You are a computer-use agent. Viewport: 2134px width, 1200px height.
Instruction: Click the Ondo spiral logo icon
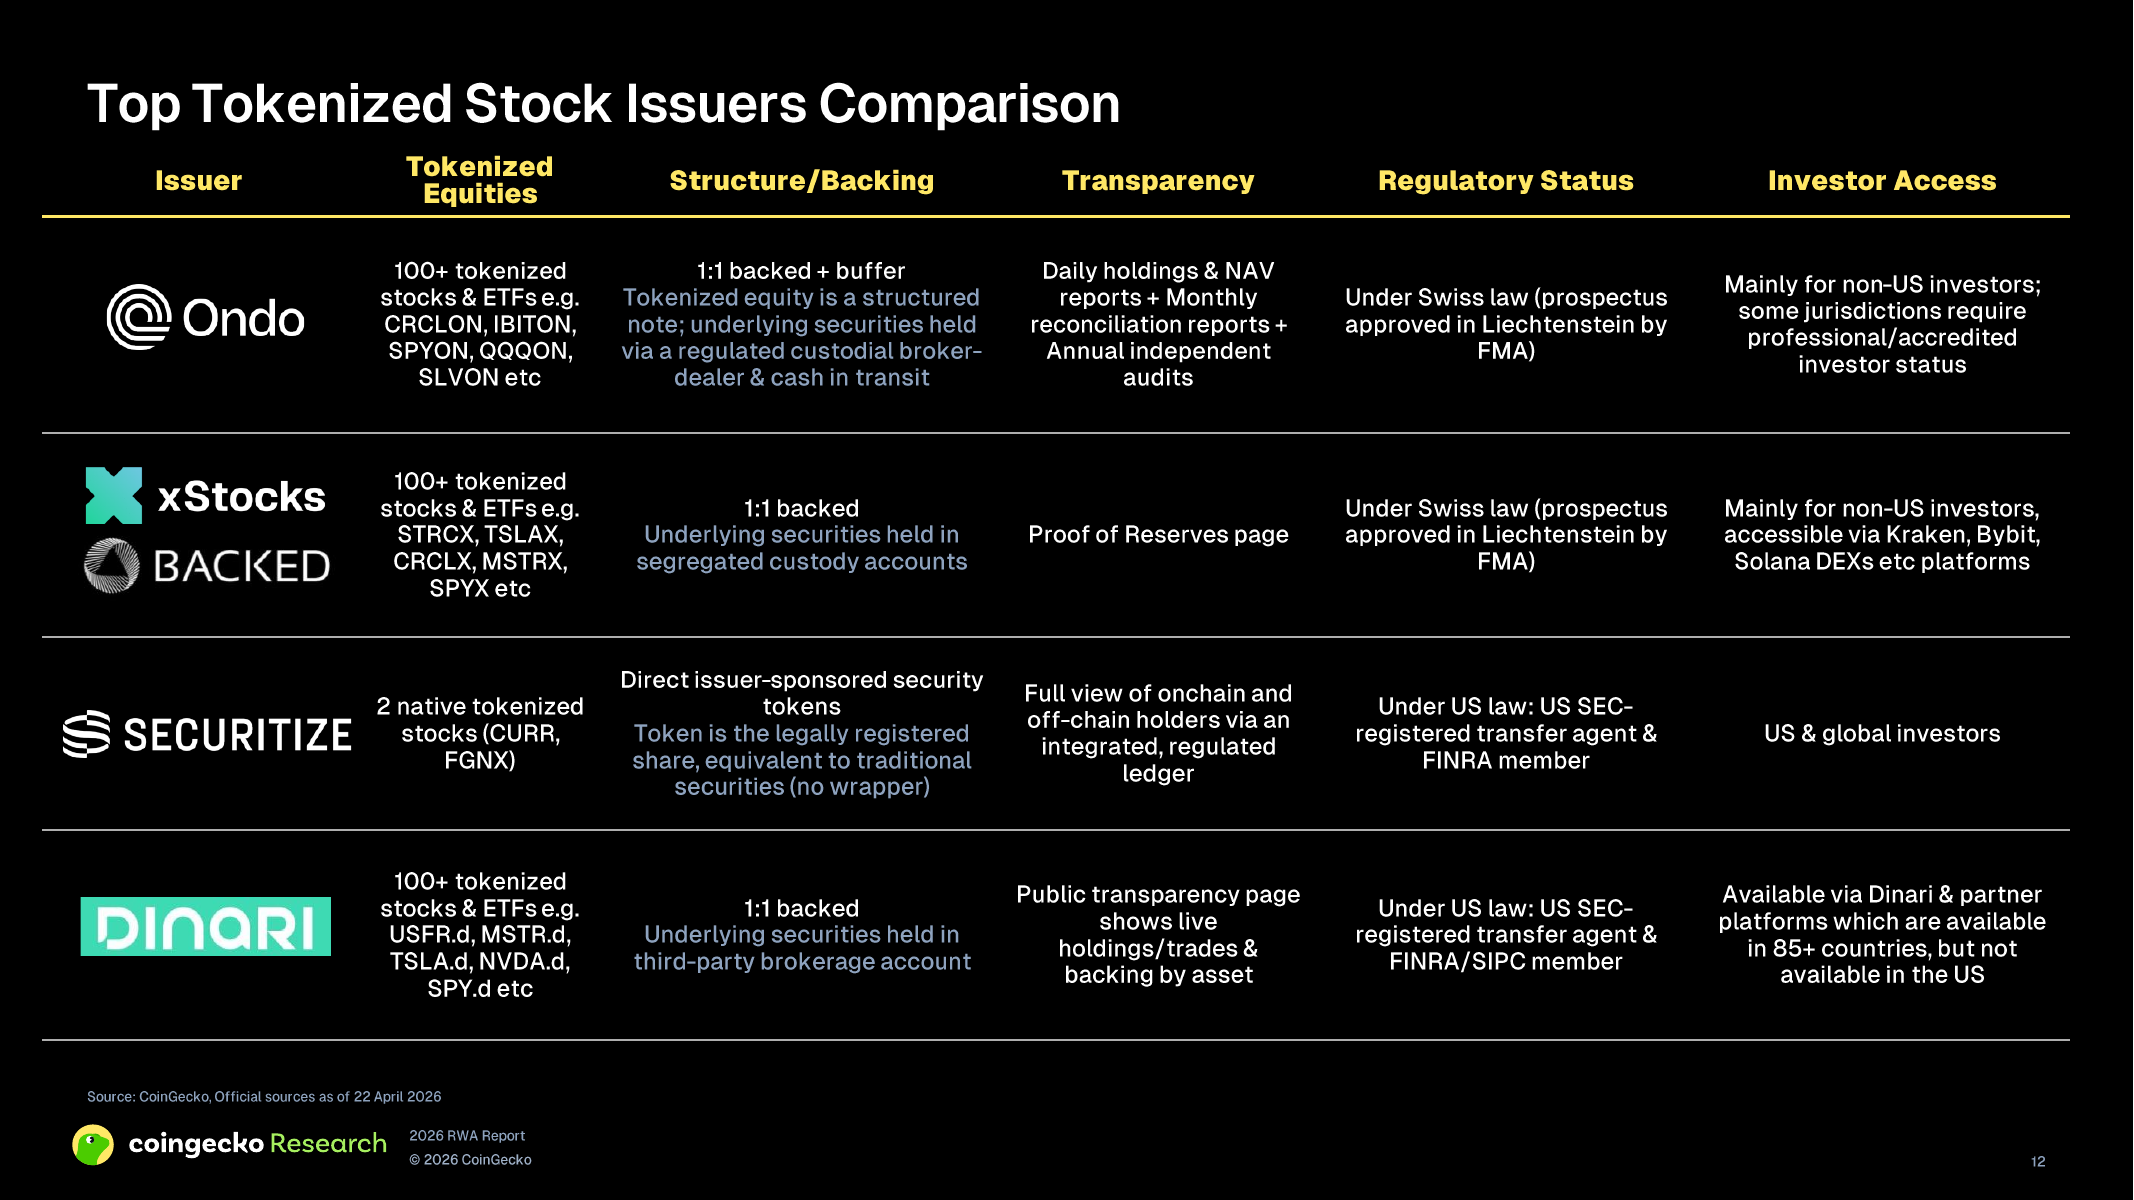(139, 317)
